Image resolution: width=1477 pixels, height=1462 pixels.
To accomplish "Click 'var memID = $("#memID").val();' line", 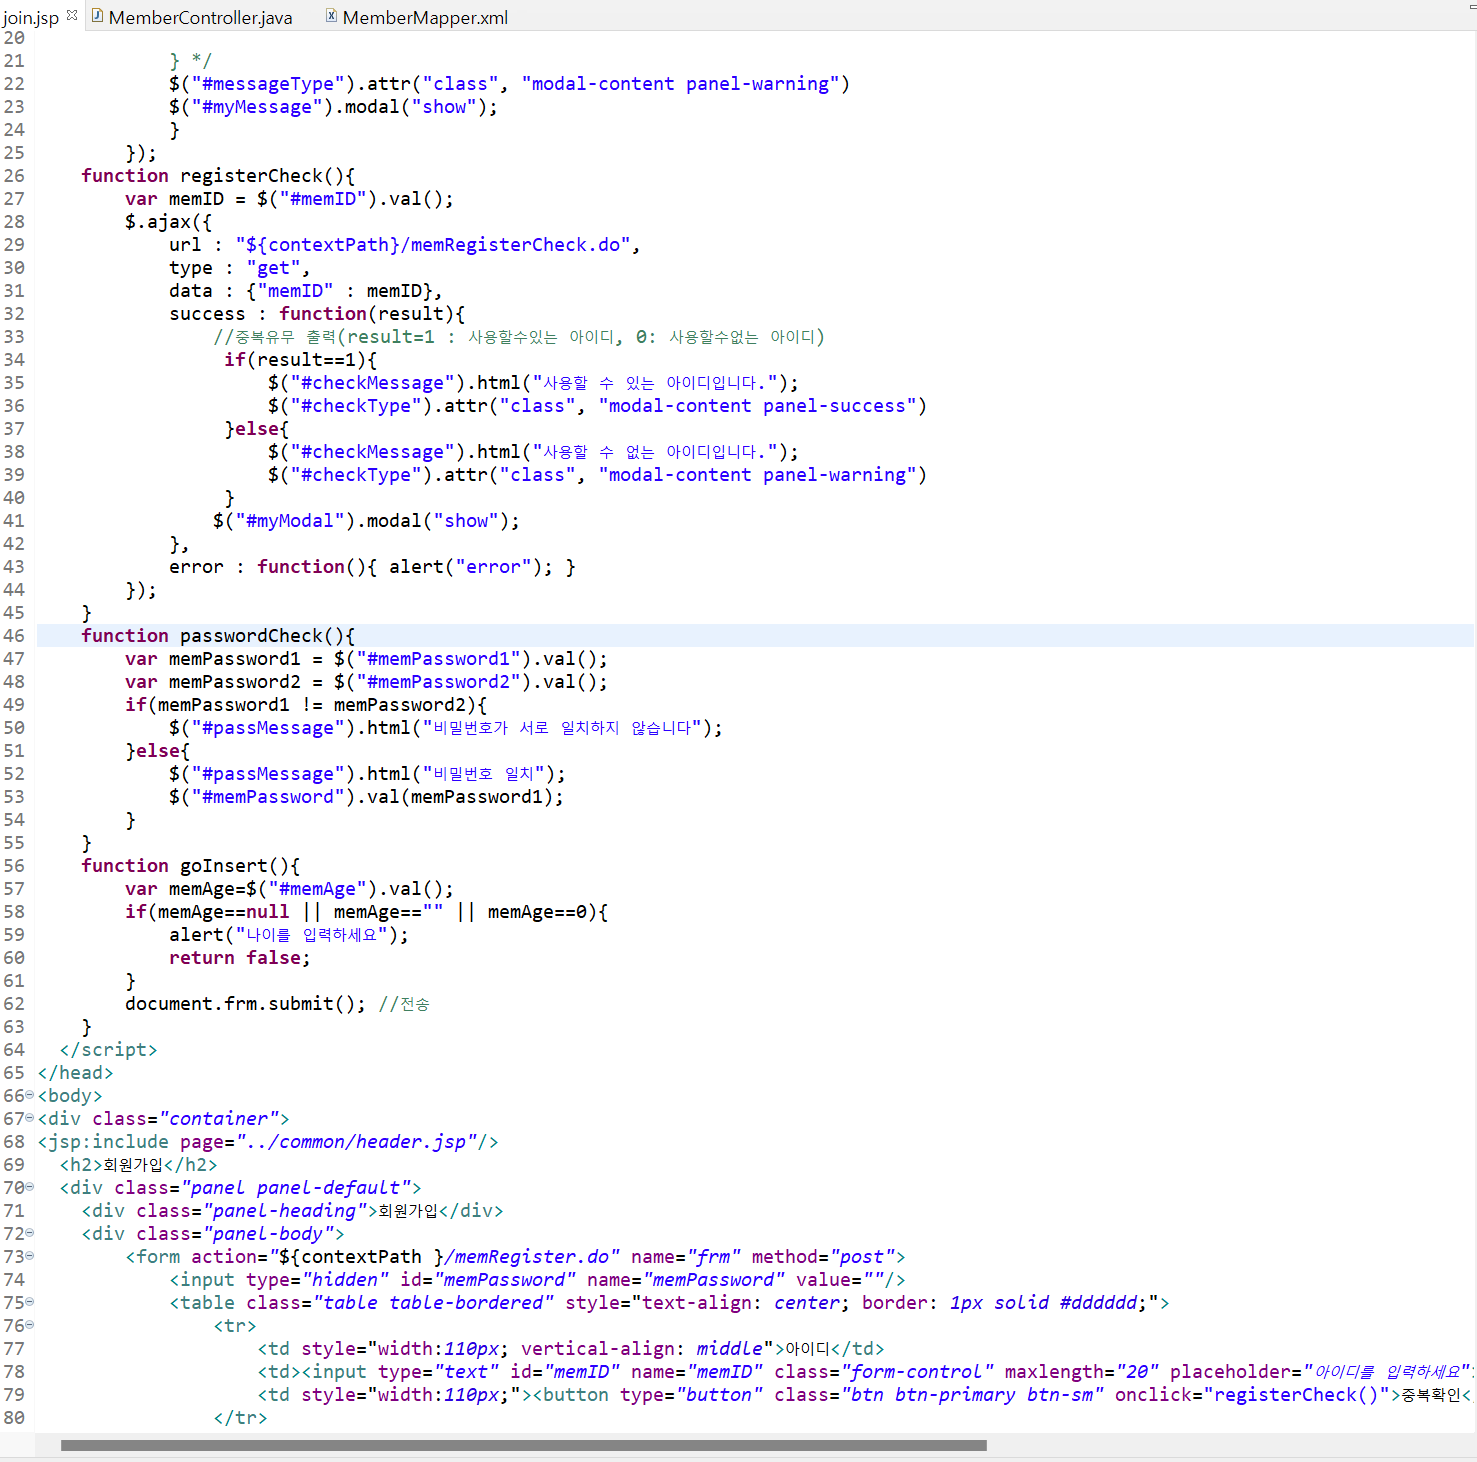I will pos(289,199).
